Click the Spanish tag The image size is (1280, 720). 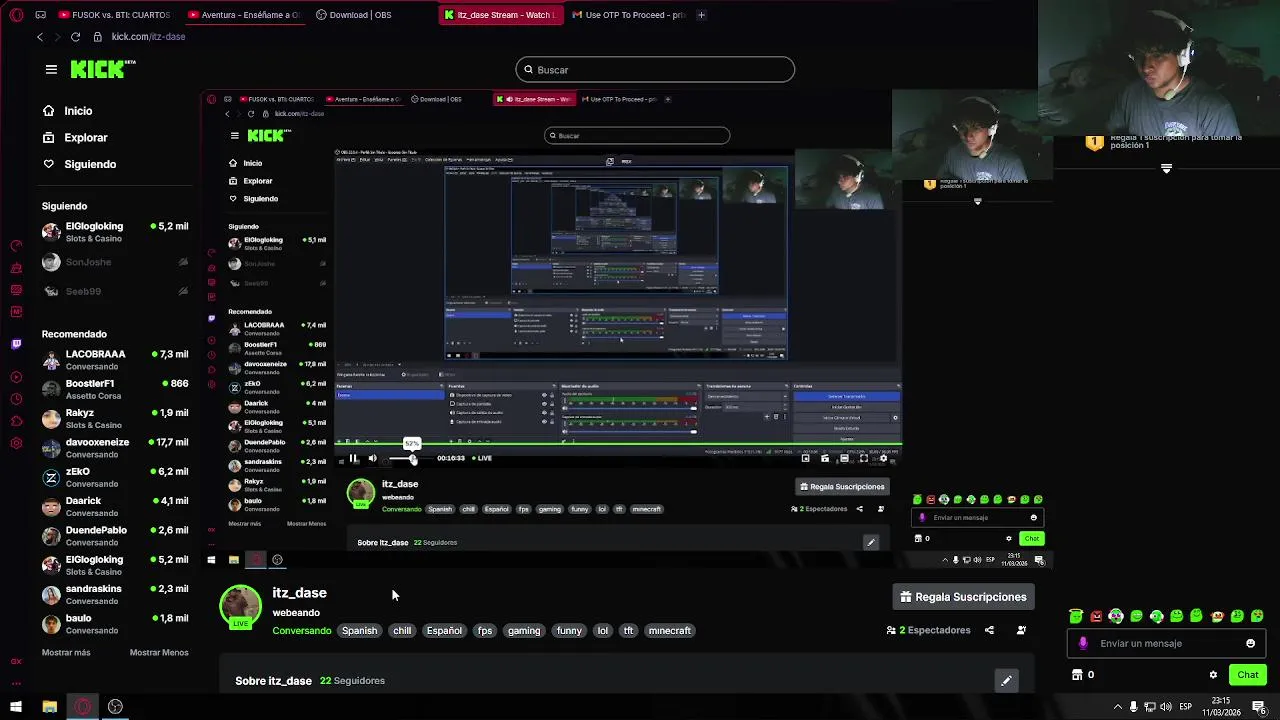(x=360, y=631)
